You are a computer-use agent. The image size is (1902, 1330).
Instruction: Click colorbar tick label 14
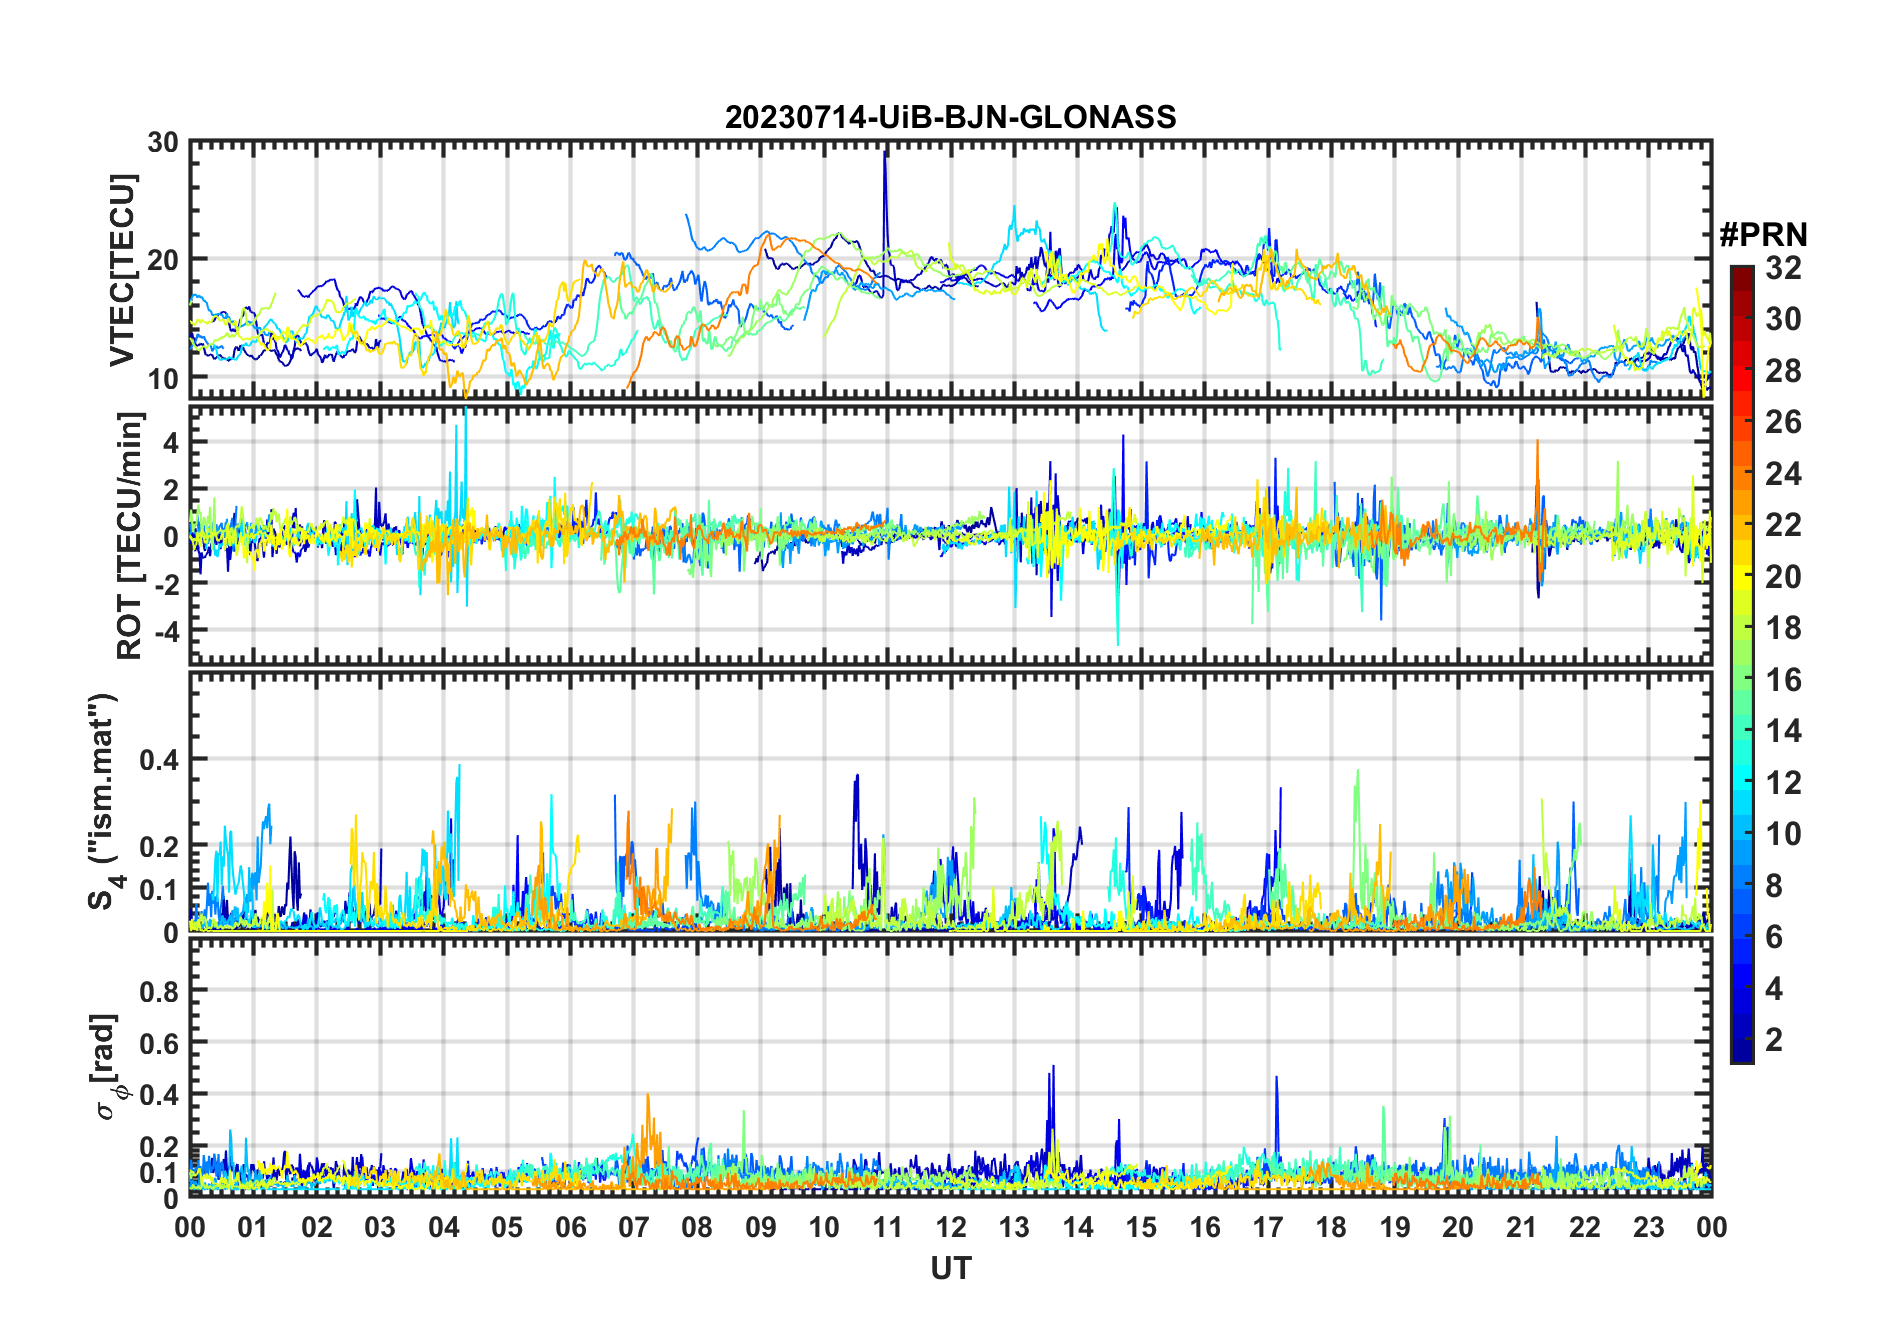click(1784, 731)
